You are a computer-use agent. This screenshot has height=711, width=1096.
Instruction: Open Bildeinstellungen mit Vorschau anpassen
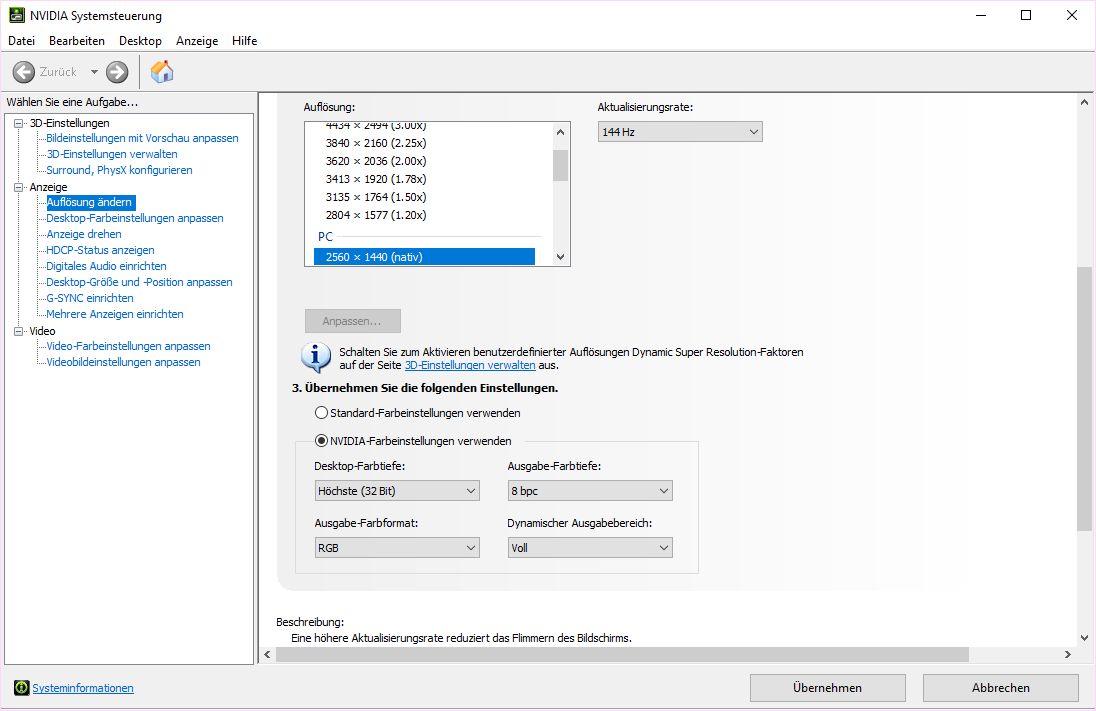(143, 138)
